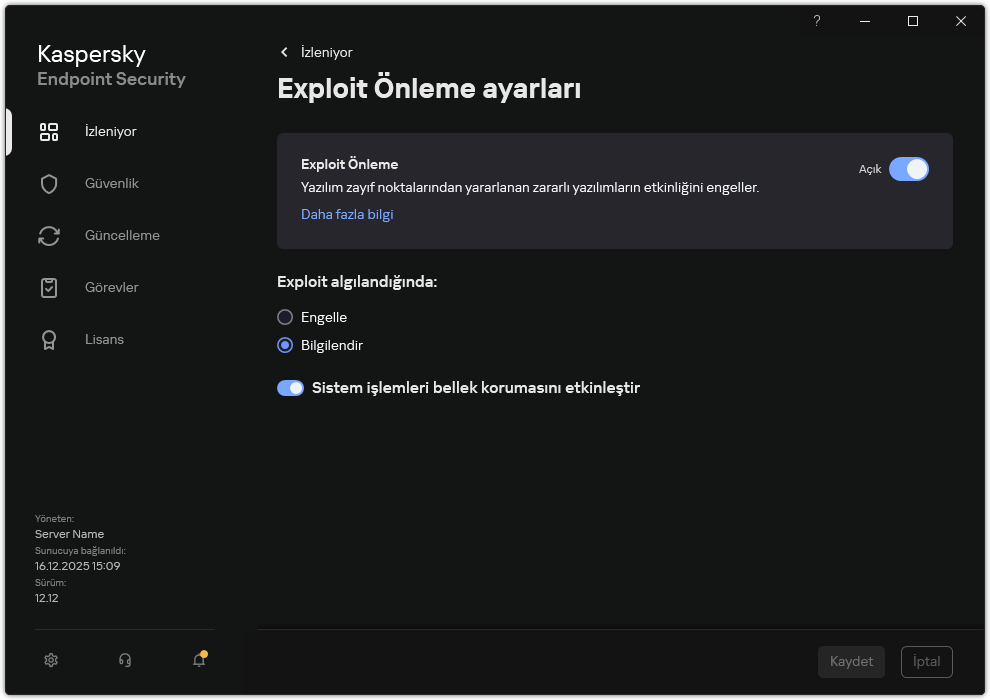
Task: View notifications via the bell icon
Action: point(198,660)
